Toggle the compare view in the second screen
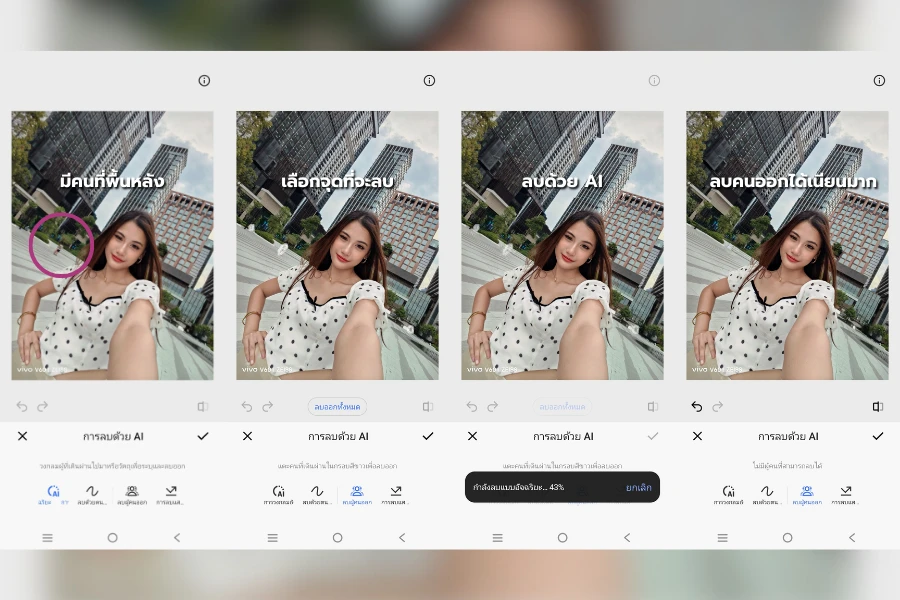The width and height of the screenshot is (900, 600). click(428, 407)
